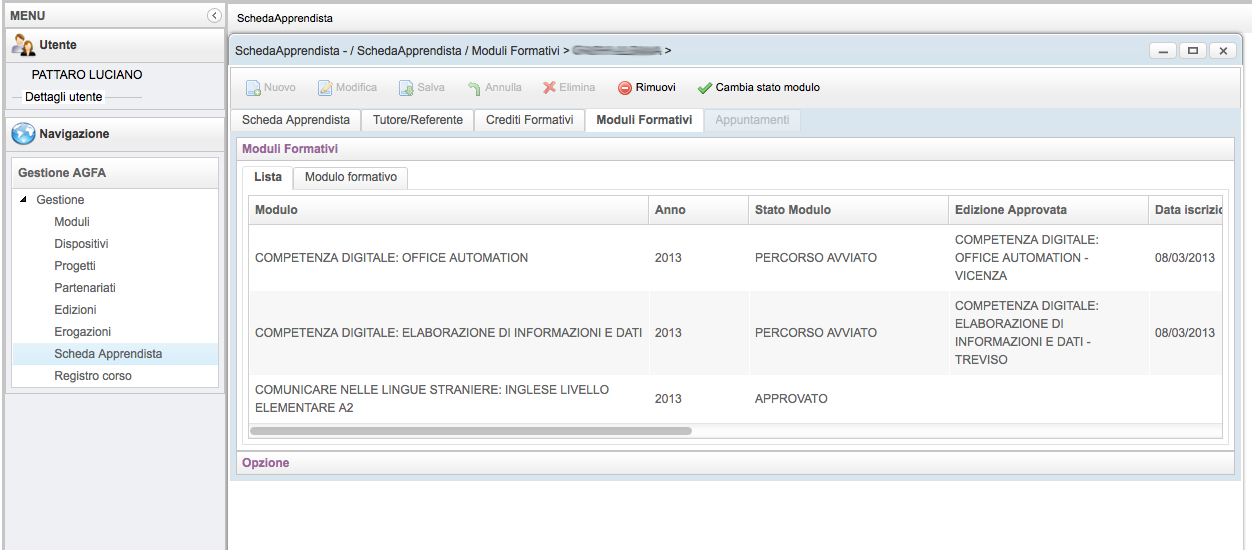Click the red Elimina X icon
1252x550 pixels.
[x=549, y=88]
